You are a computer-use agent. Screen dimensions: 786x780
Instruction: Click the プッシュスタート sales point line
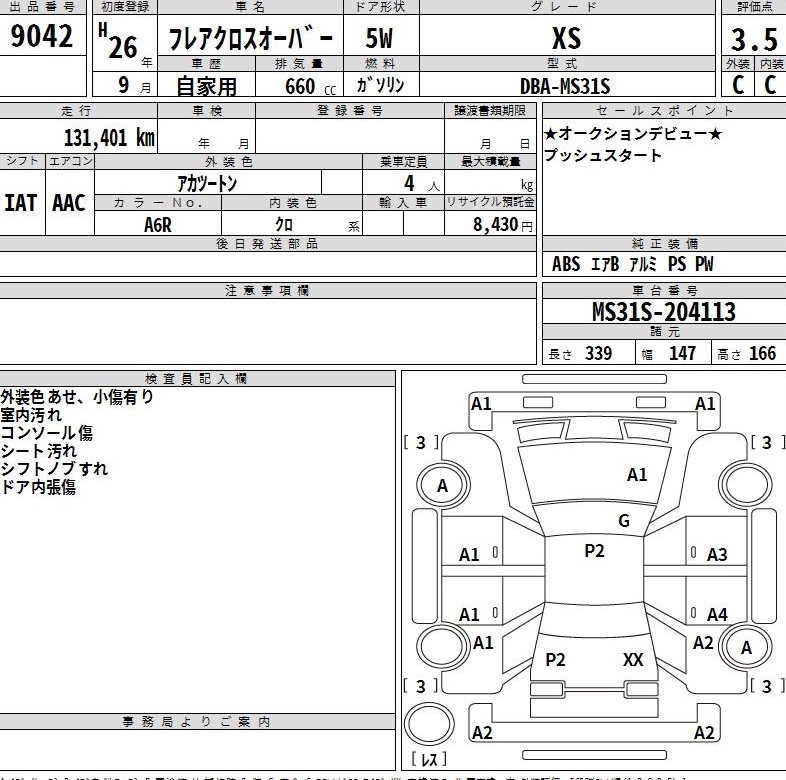[603, 155]
